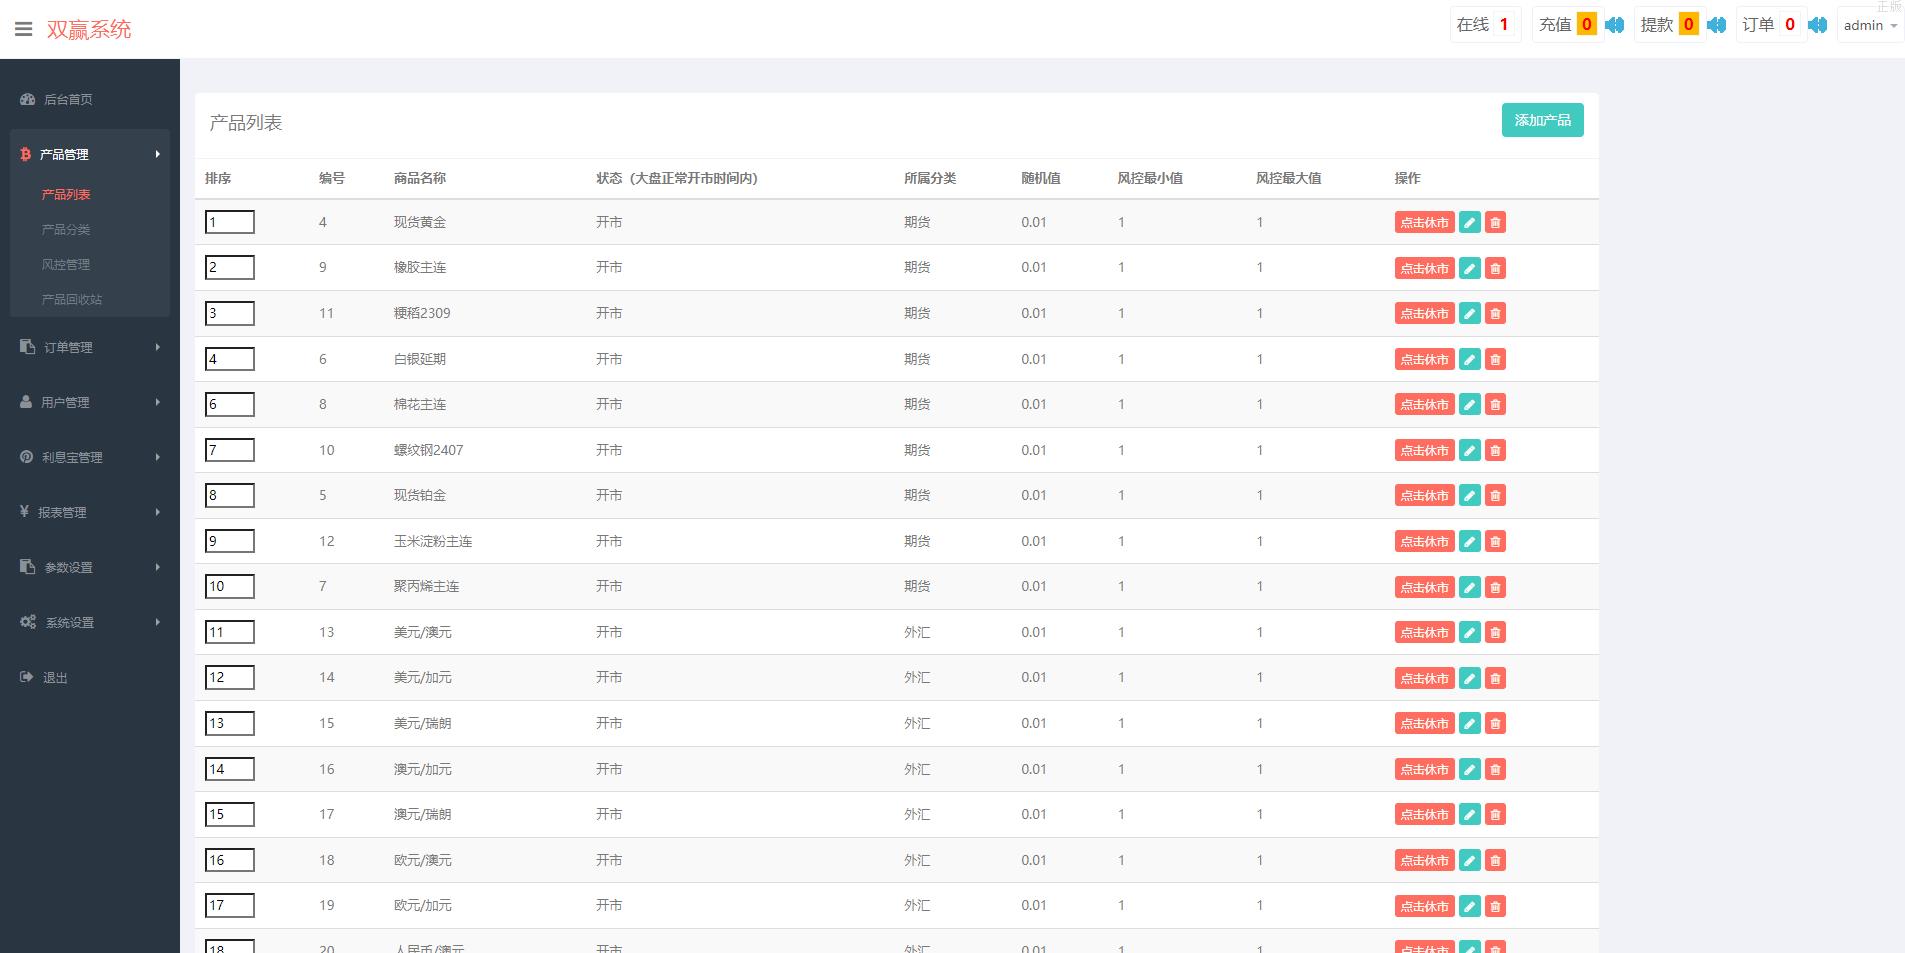Open the admin user dropdown
The width and height of the screenshot is (1905, 953).
(x=1869, y=26)
